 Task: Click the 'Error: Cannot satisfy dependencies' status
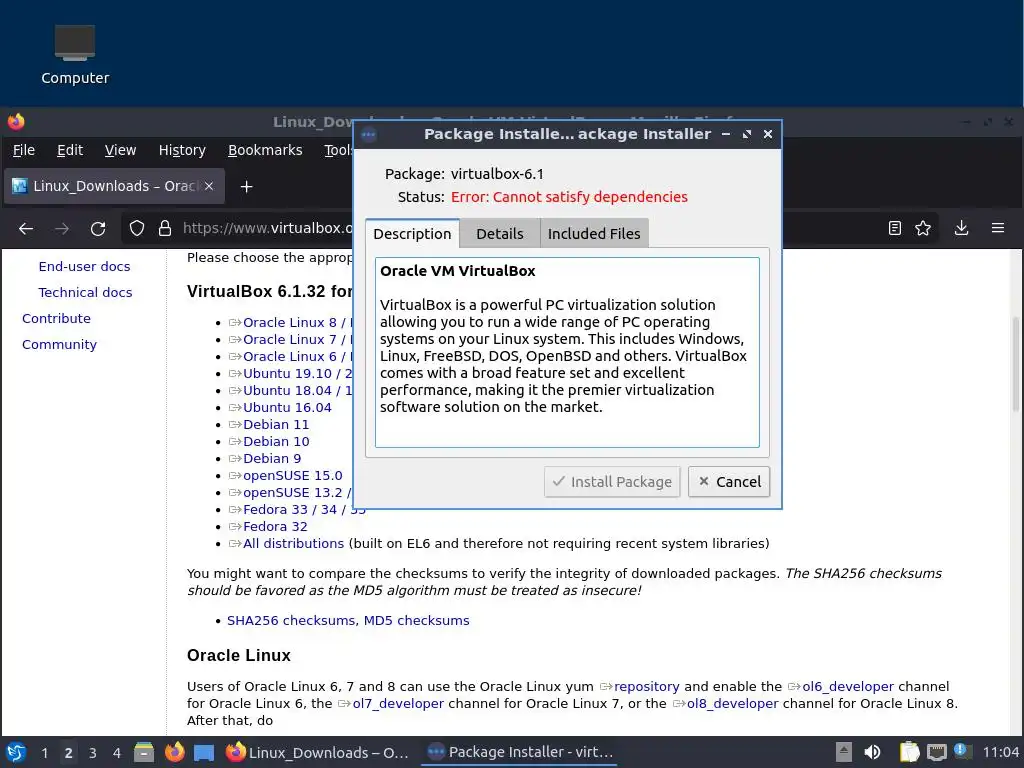tap(569, 197)
